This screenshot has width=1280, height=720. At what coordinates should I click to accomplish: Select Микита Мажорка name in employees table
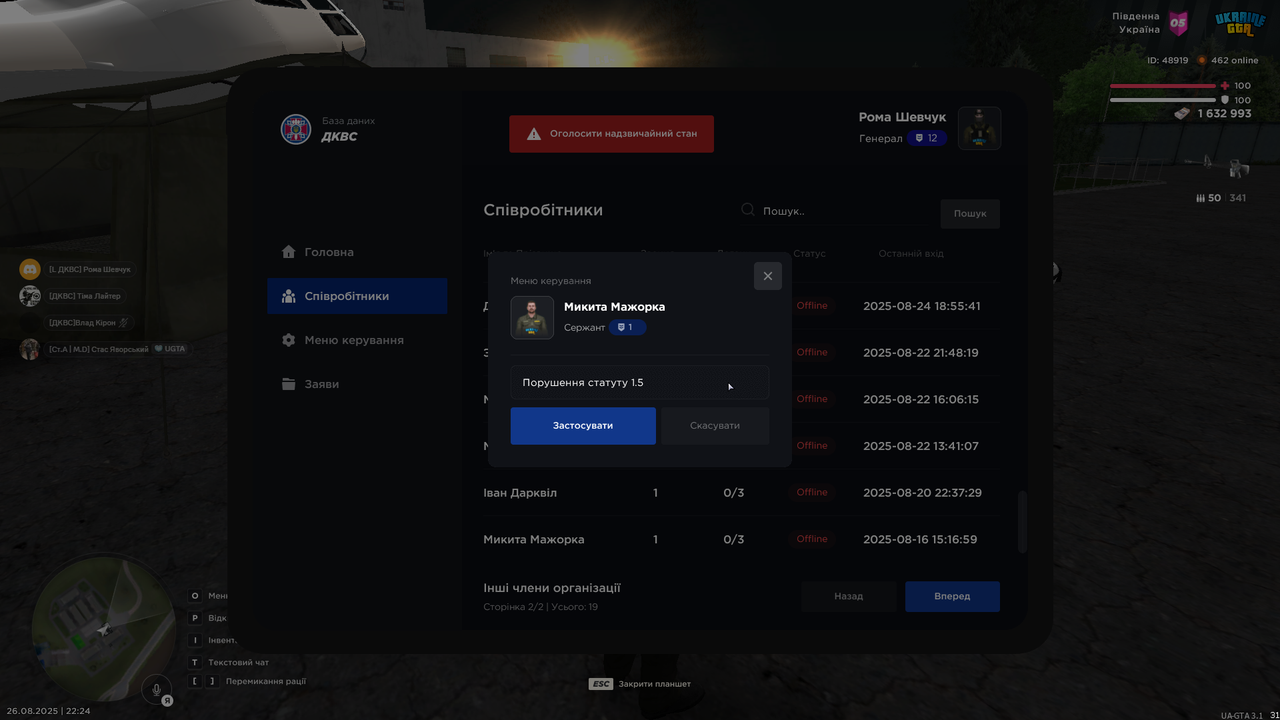pyautogui.click(x=534, y=539)
